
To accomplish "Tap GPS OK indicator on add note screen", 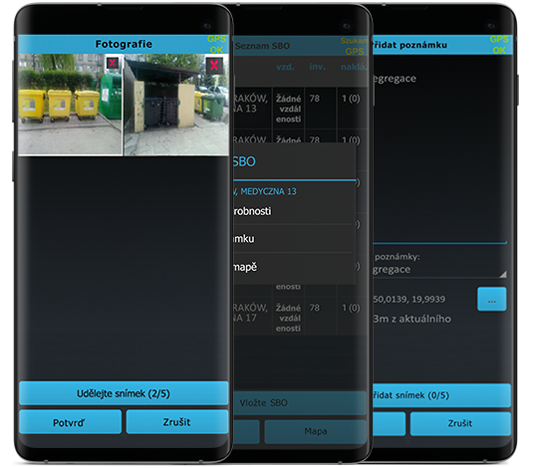I will [499, 45].
